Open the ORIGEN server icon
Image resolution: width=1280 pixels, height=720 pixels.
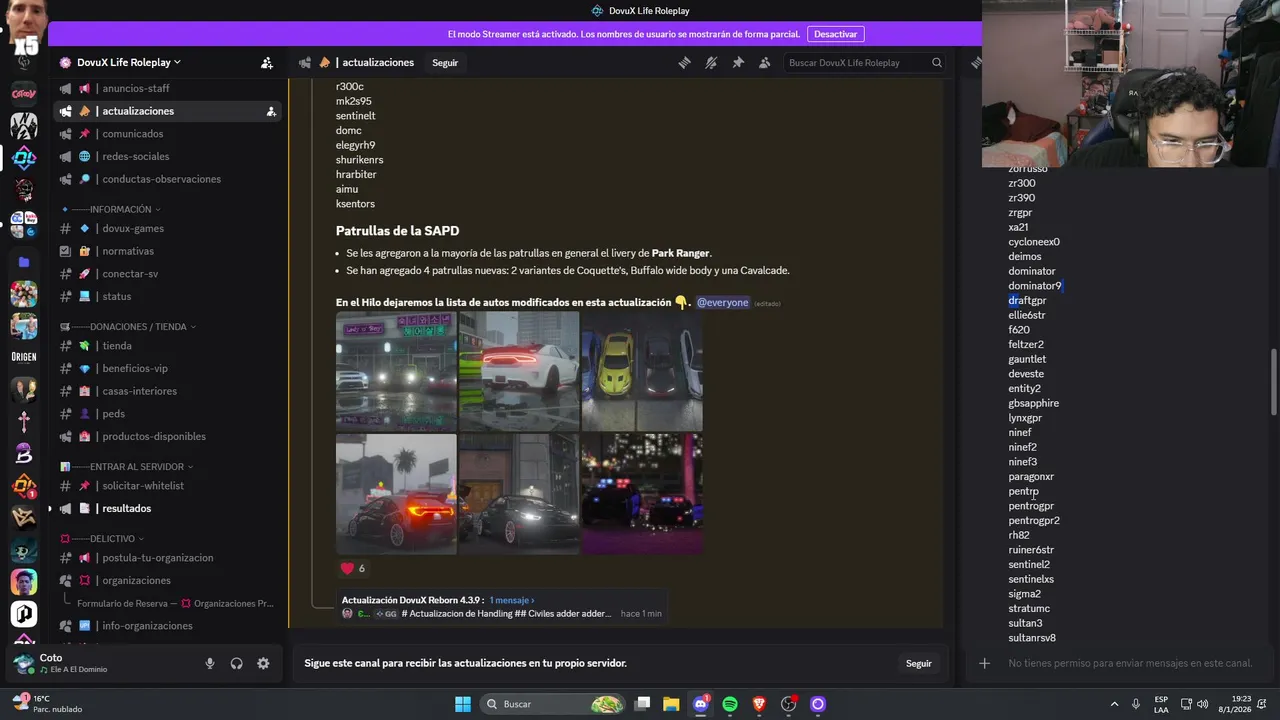24,357
